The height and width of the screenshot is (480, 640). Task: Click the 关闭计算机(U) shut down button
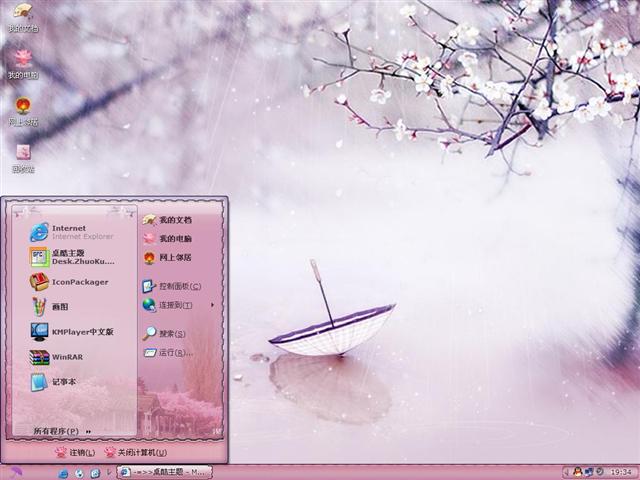(136, 452)
